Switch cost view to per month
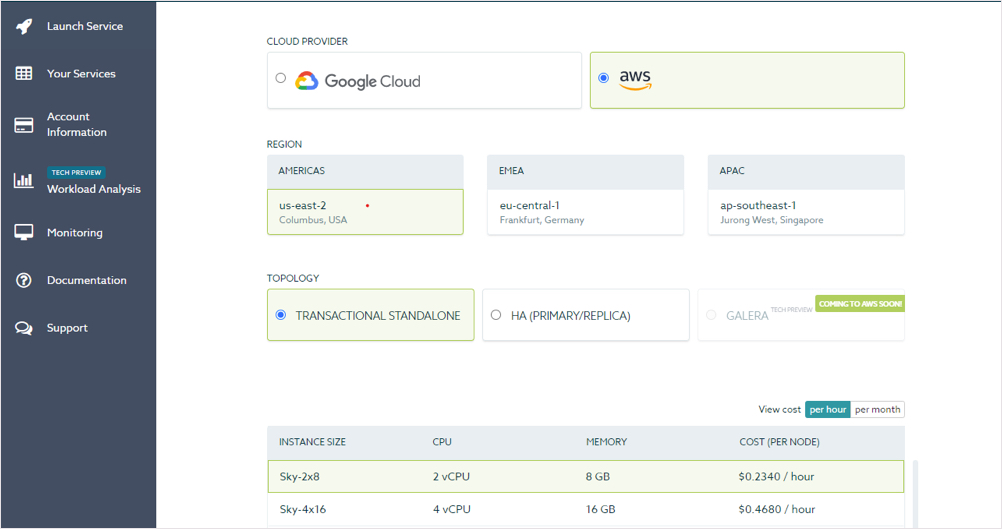Image resolution: width=1002 pixels, height=529 pixels. coord(877,409)
